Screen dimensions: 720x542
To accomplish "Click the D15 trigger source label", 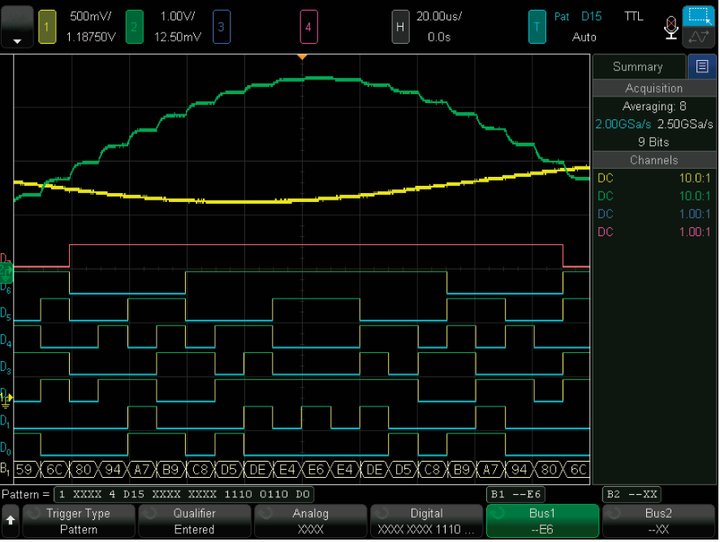I will [591, 17].
